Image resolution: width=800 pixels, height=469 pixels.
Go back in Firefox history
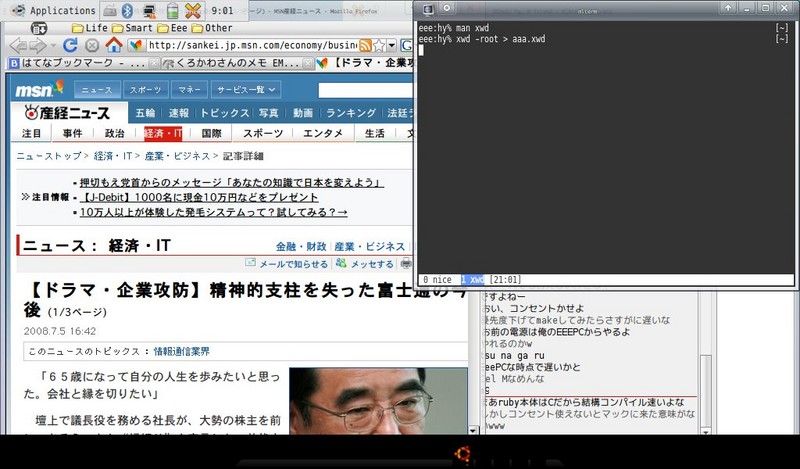coord(18,45)
